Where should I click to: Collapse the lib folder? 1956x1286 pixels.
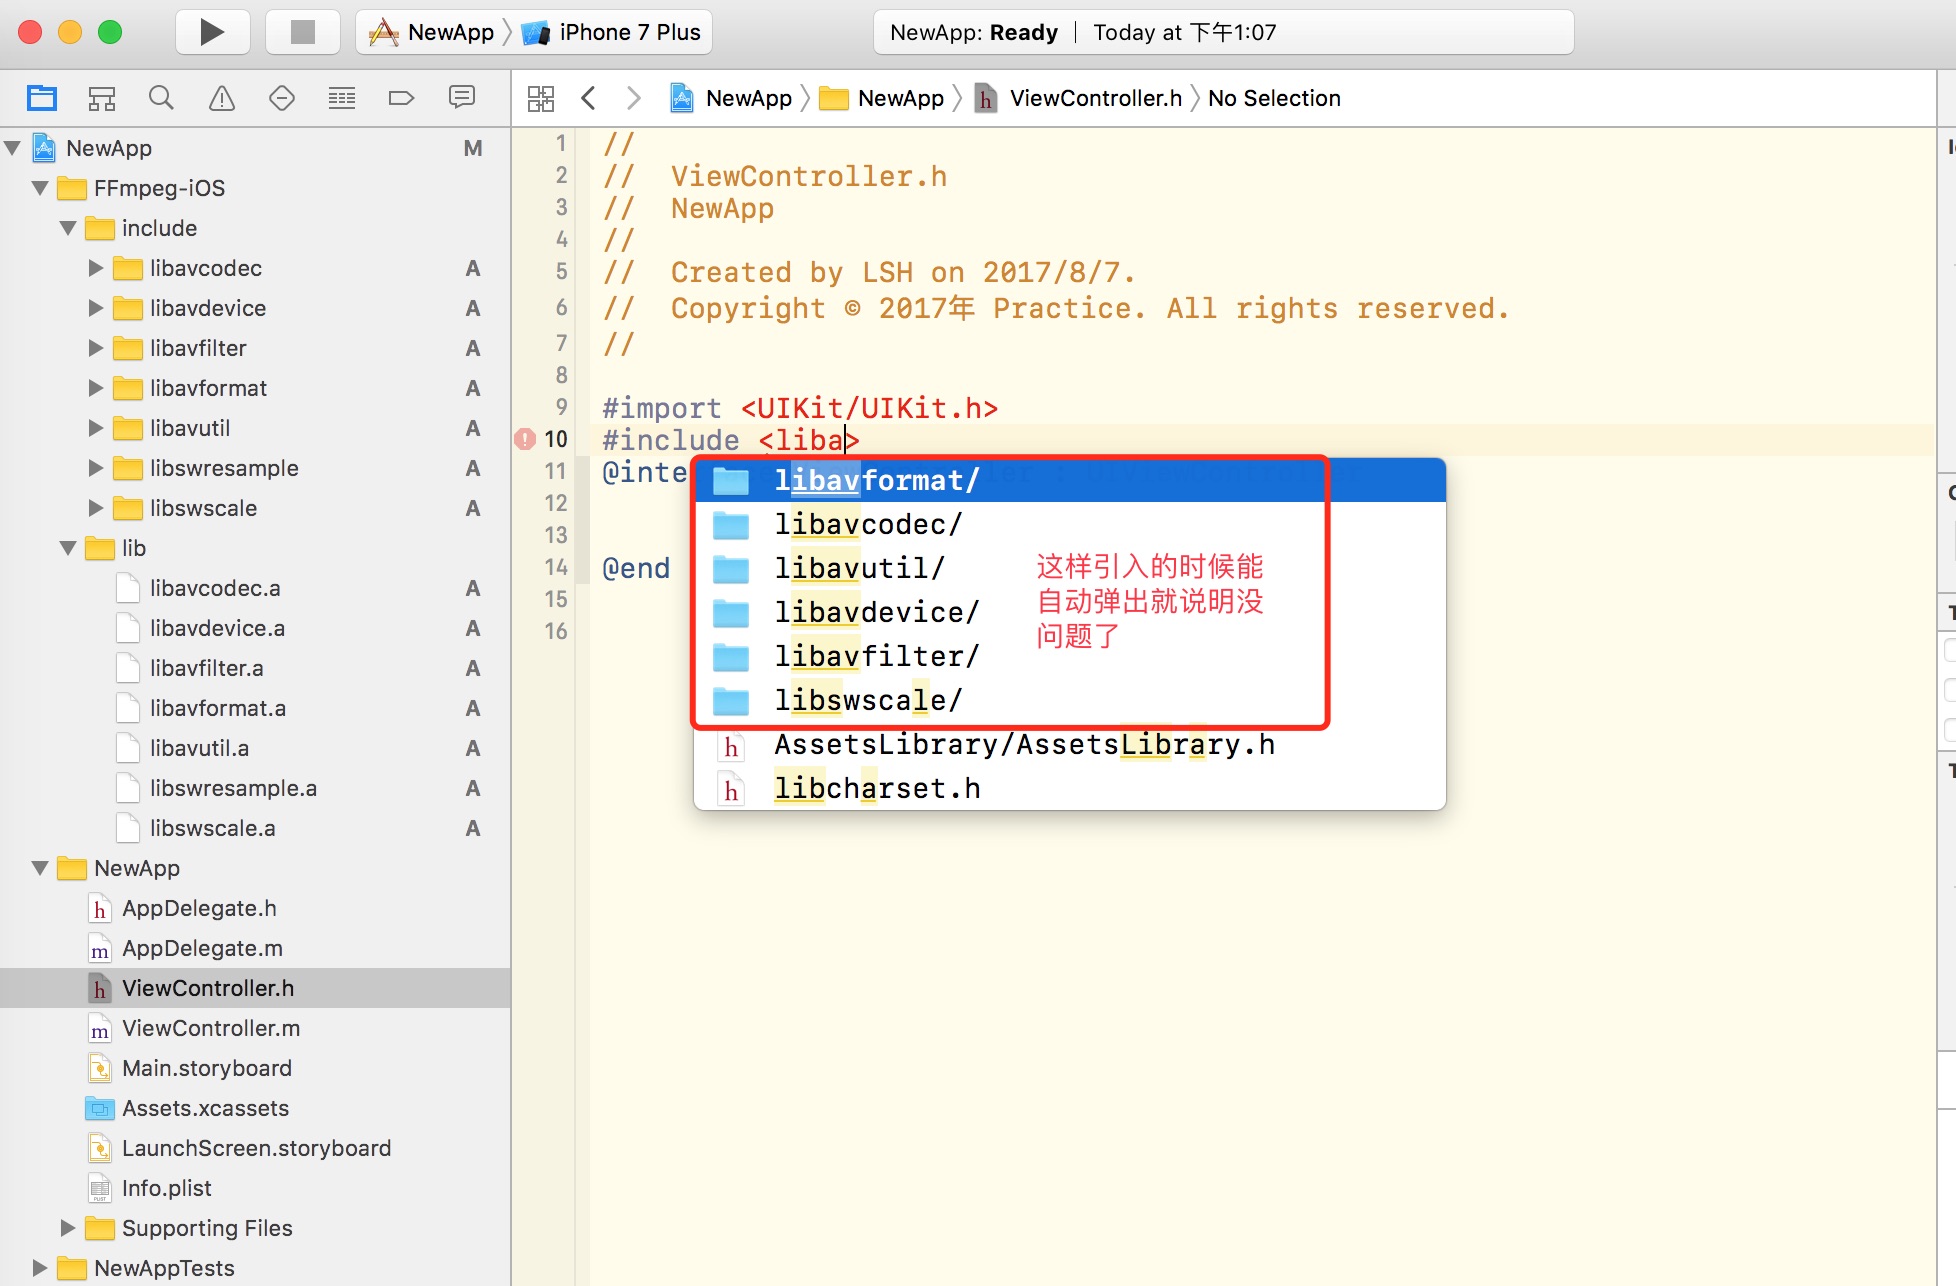tap(68, 548)
